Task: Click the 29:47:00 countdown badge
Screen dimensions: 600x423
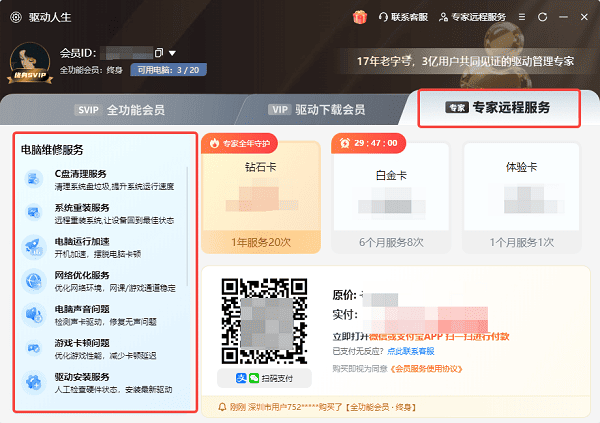Action: (368, 144)
